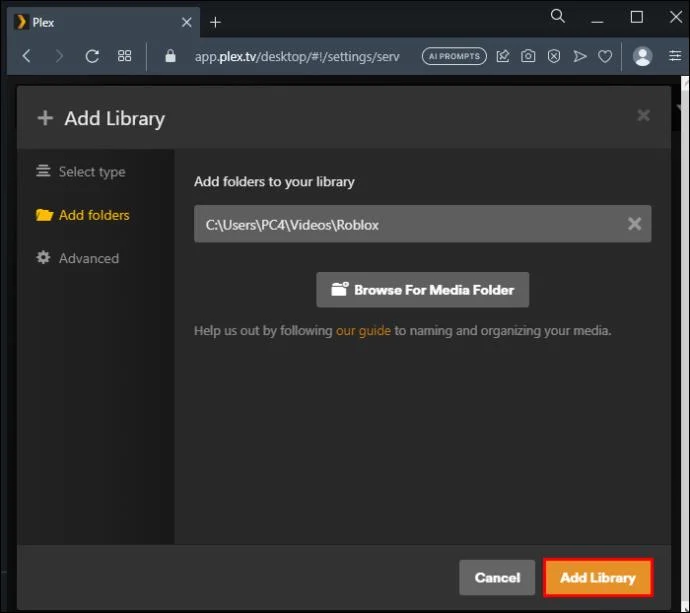Click Browse For Media Folder
690x613 pixels.
pos(422,290)
